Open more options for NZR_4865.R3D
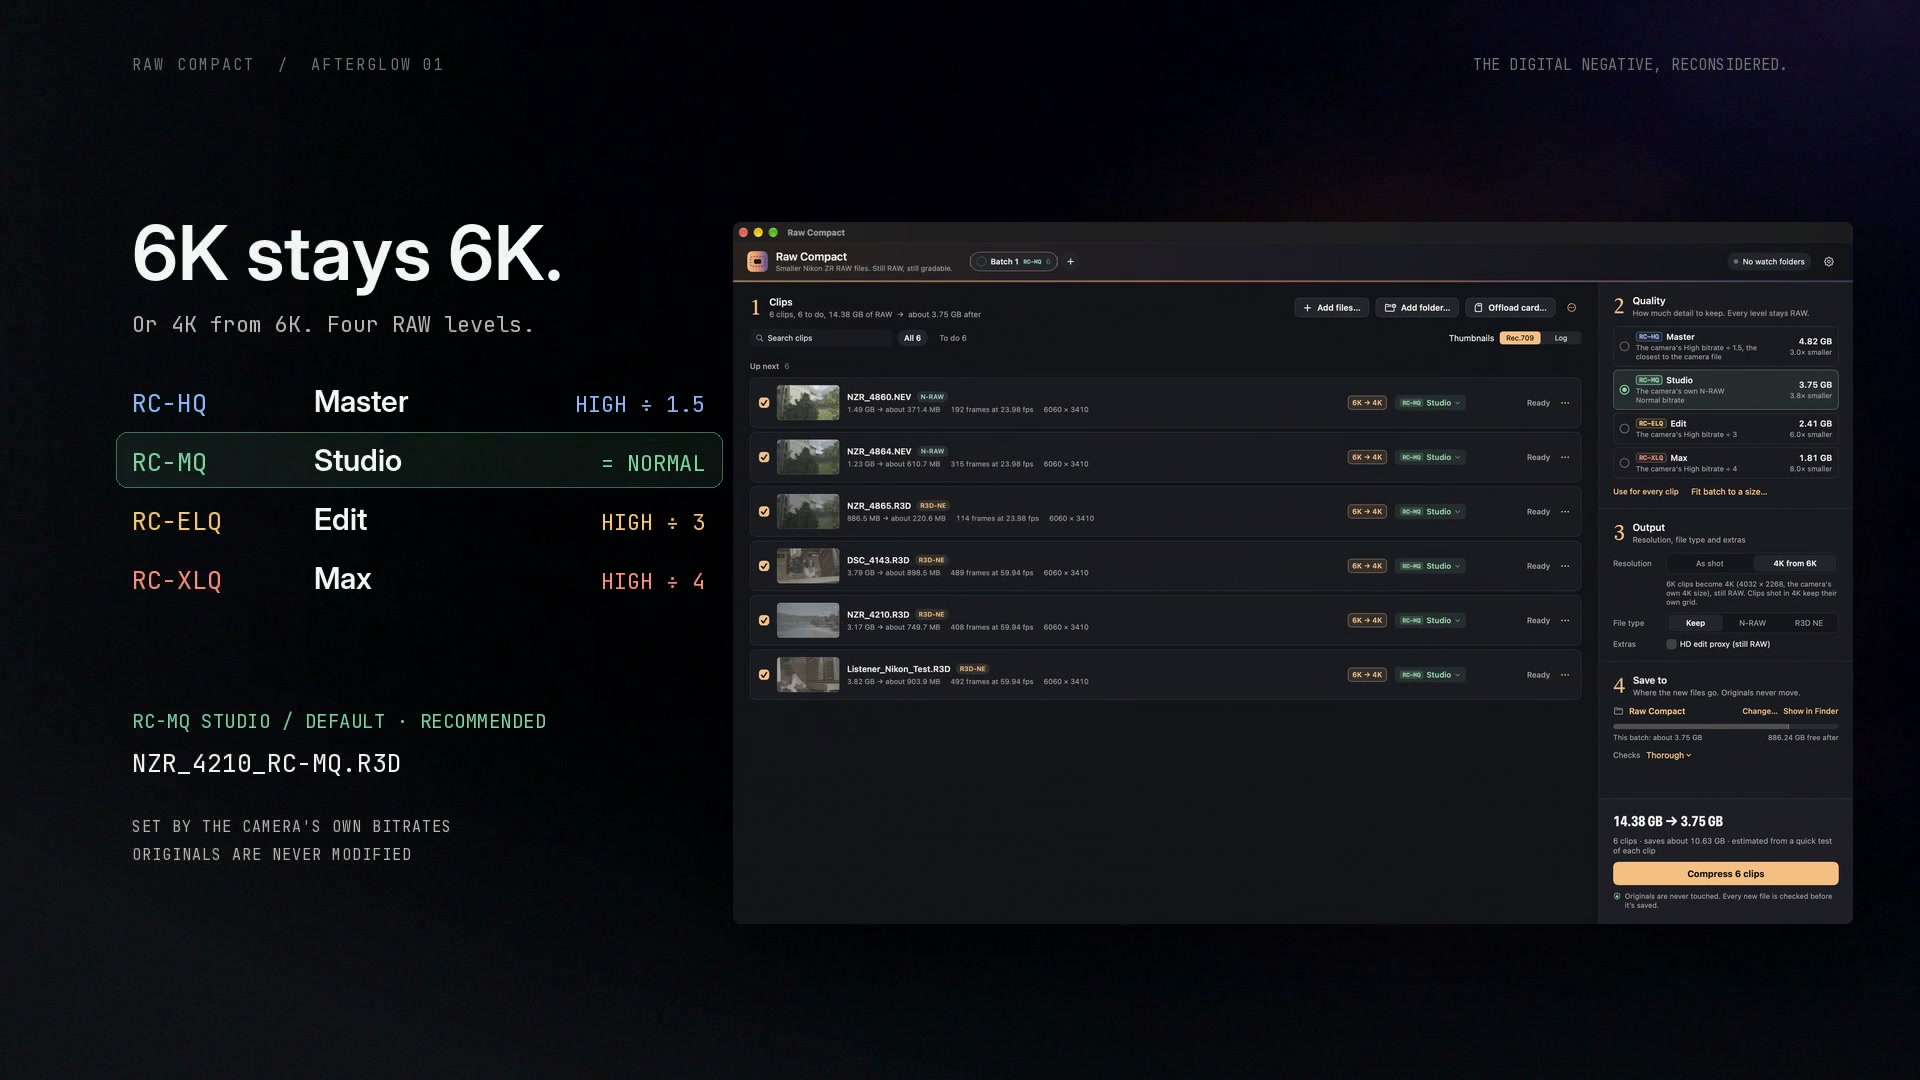 (x=1565, y=512)
